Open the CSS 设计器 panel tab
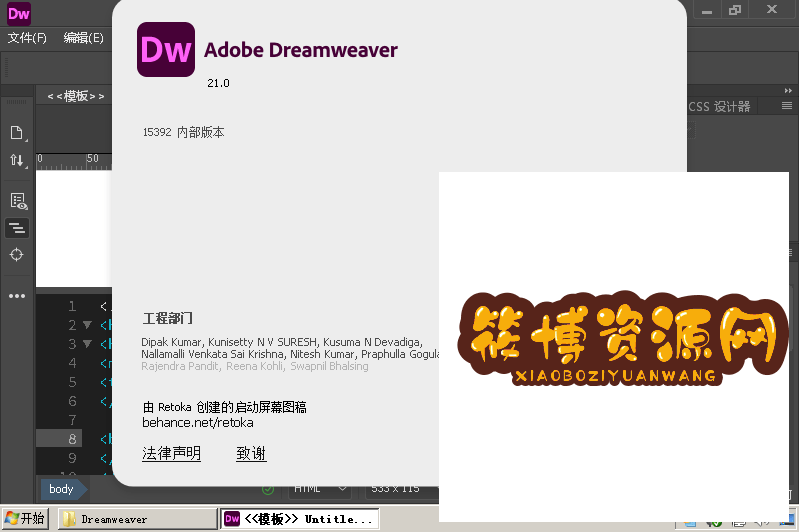 pos(719,107)
